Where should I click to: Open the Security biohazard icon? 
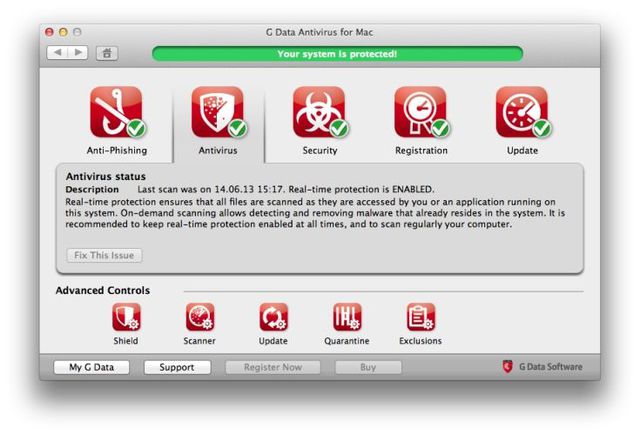320,112
